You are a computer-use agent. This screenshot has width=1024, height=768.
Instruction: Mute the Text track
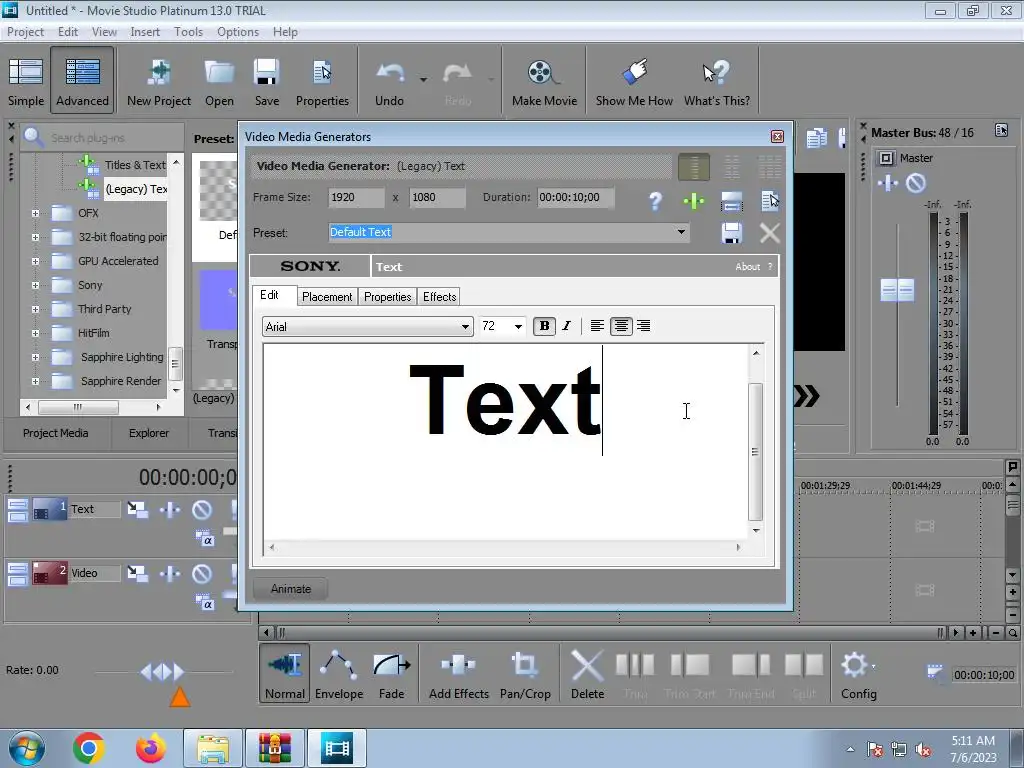tap(202, 509)
